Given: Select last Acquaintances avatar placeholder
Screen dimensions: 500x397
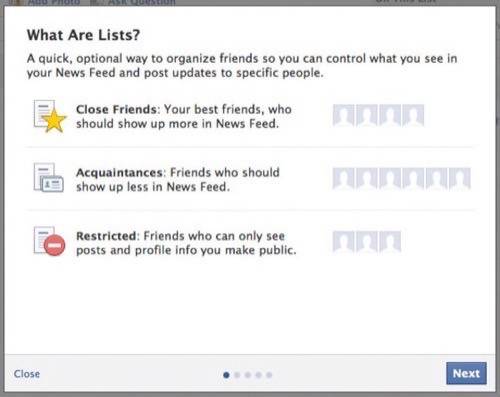Looking at the screenshot, I should (460, 178).
